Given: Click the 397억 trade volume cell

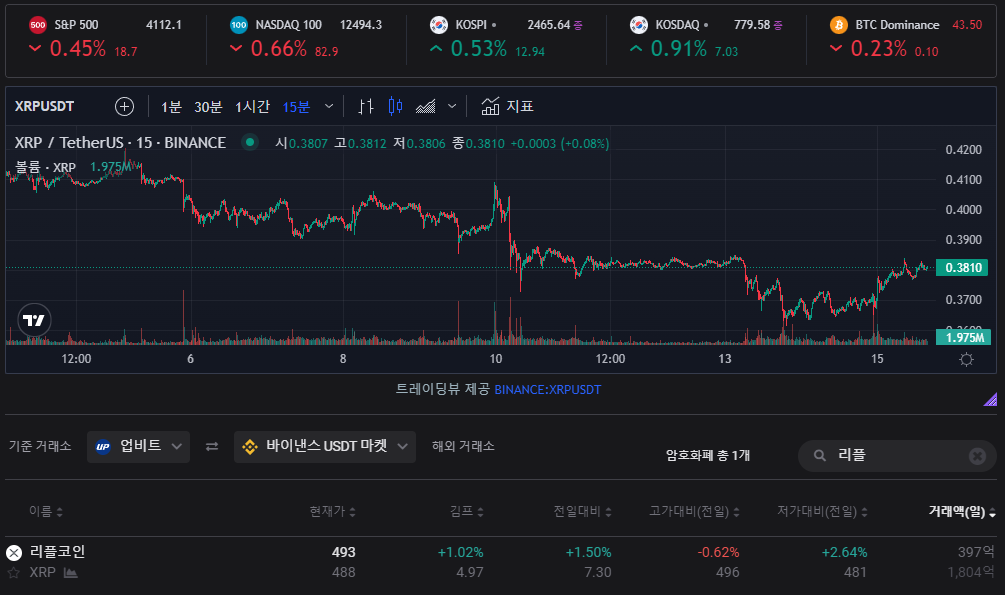Looking at the screenshot, I should pos(976,552).
